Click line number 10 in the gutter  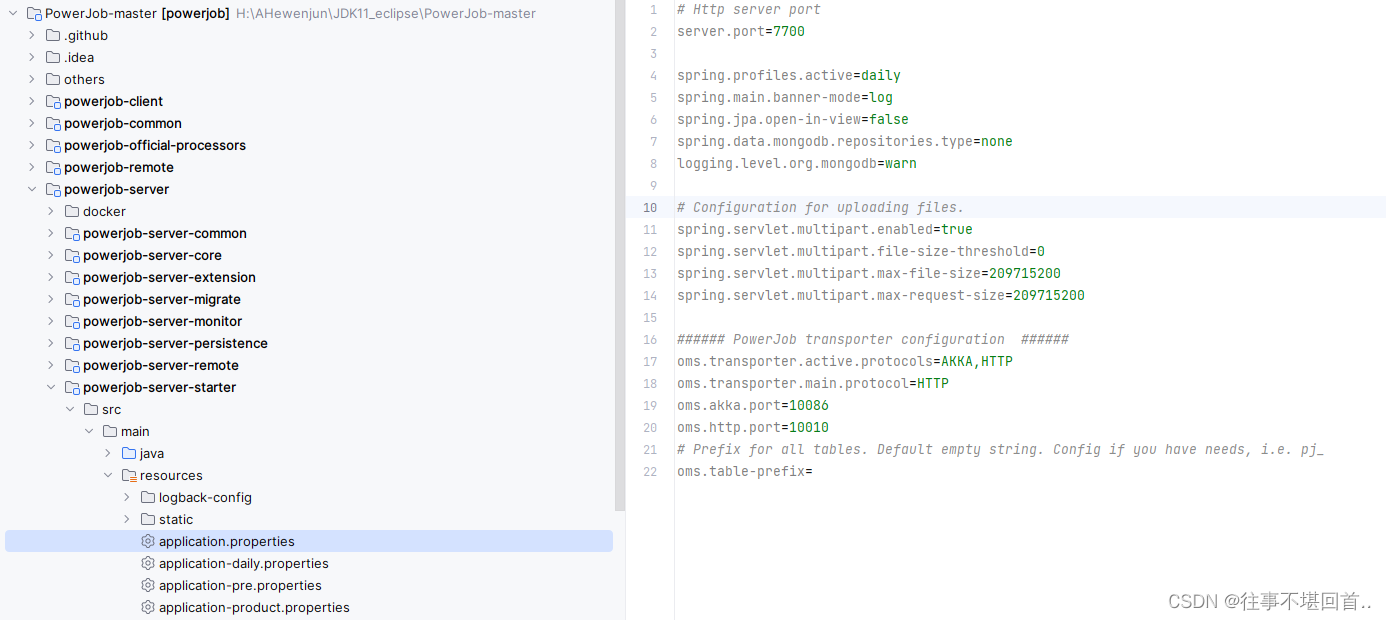(x=650, y=207)
